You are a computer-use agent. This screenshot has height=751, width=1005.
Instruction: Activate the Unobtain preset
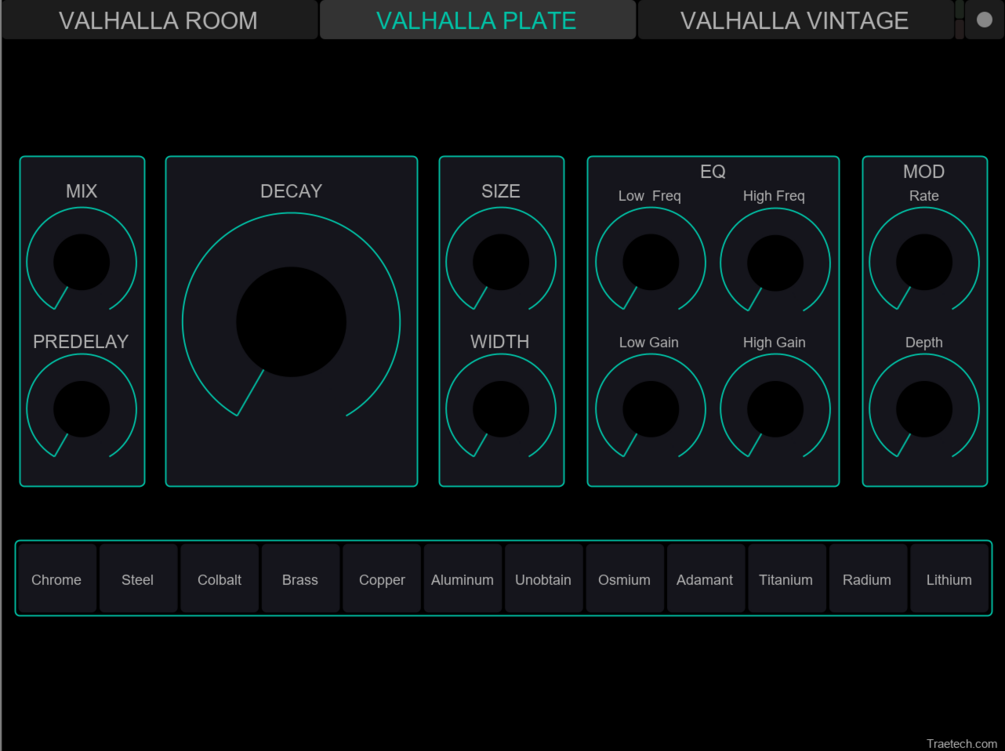(x=544, y=579)
